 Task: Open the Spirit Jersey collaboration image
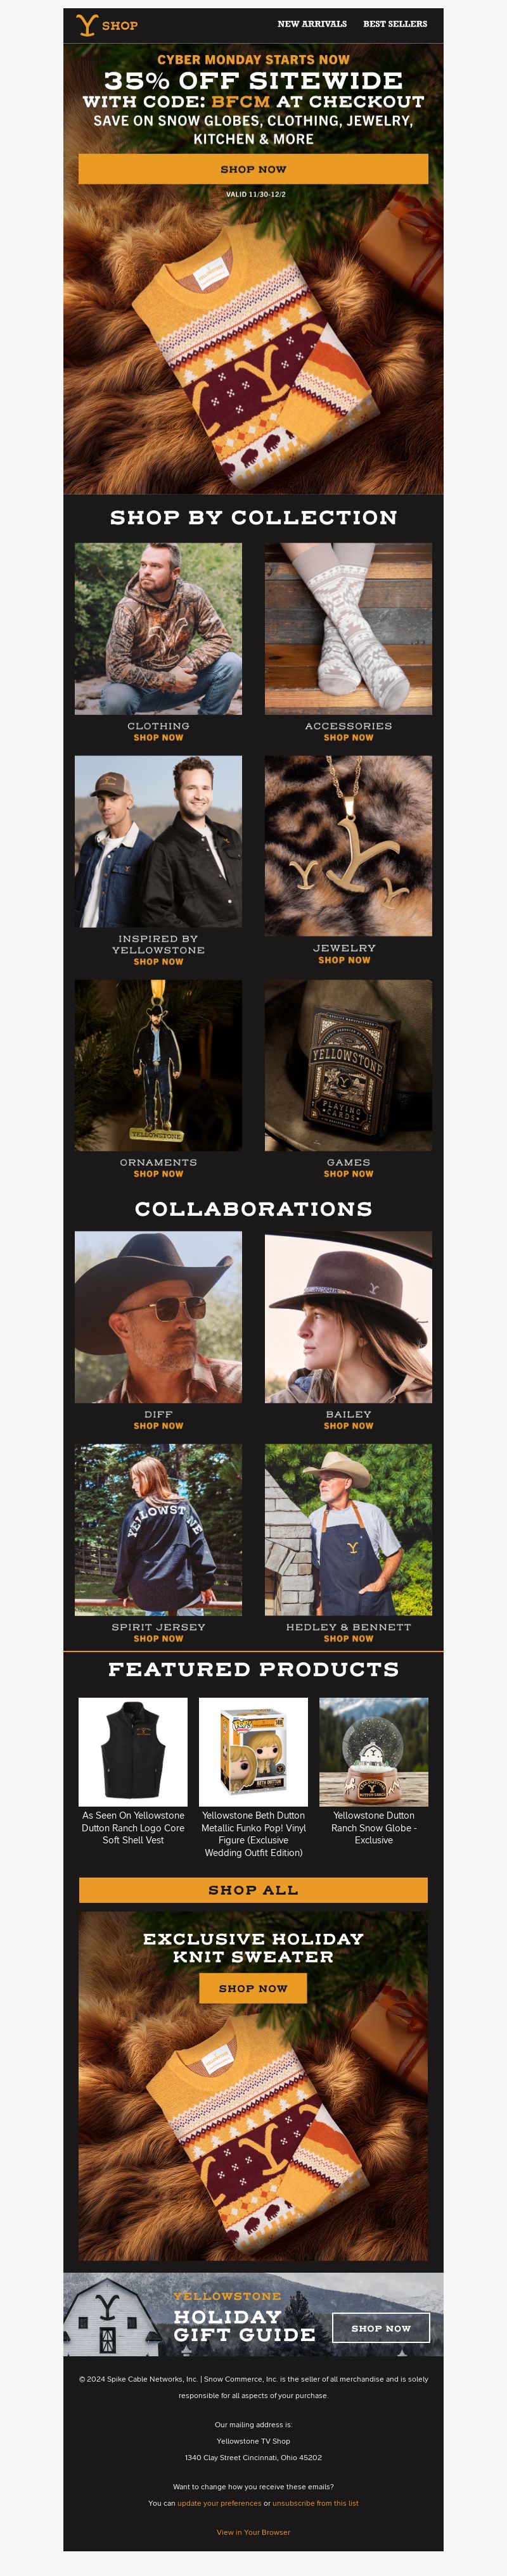click(x=158, y=1529)
